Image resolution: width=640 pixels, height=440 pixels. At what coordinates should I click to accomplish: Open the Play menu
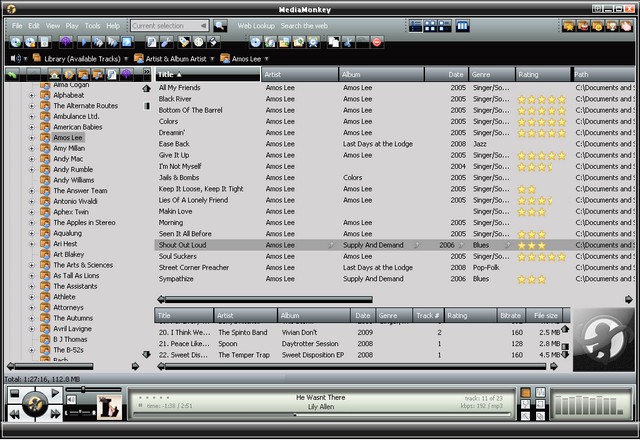(72, 26)
